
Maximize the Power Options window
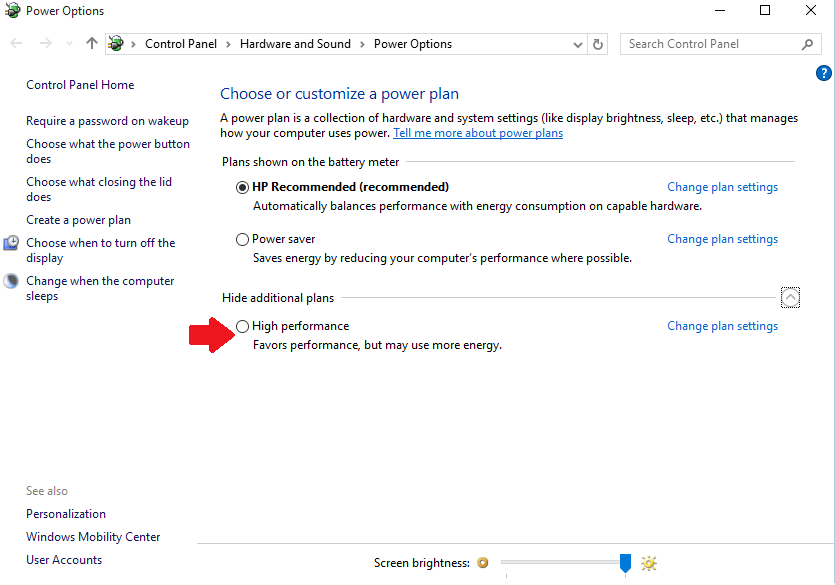tap(765, 11)
